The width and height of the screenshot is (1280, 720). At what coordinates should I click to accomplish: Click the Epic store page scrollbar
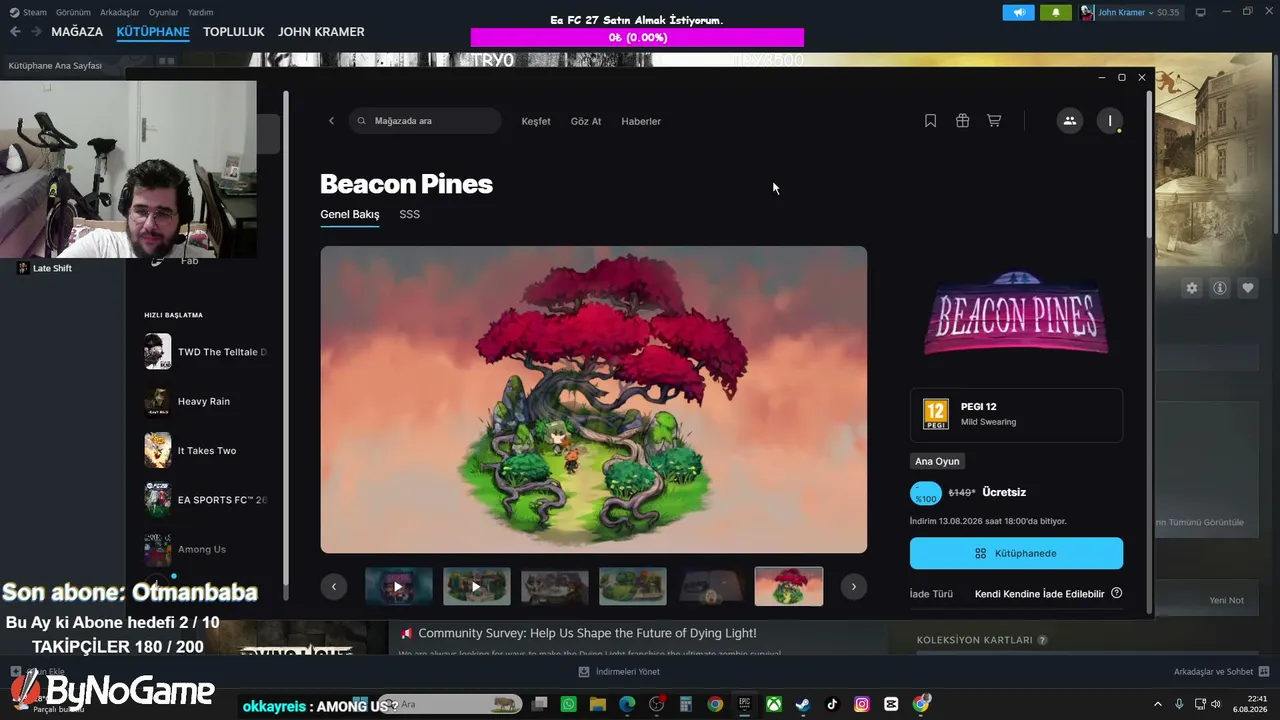[x=1149, y=166]
